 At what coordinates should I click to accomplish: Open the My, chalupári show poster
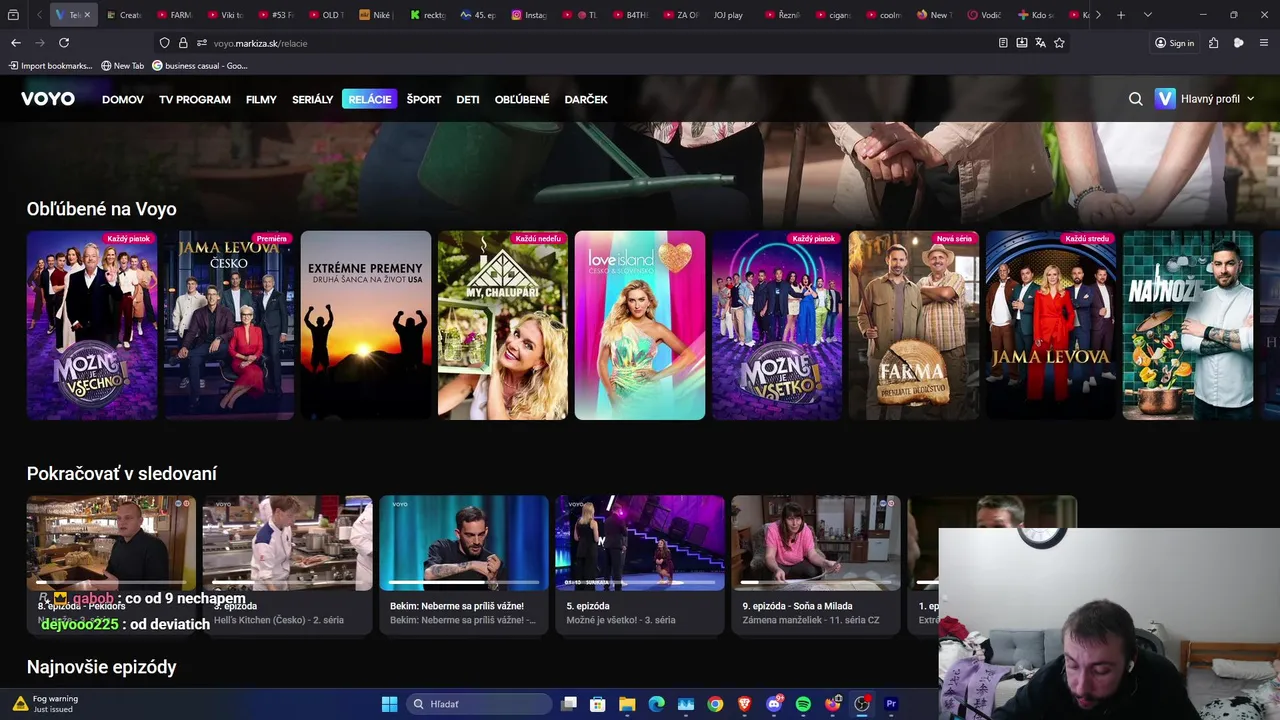click(503, 325)
